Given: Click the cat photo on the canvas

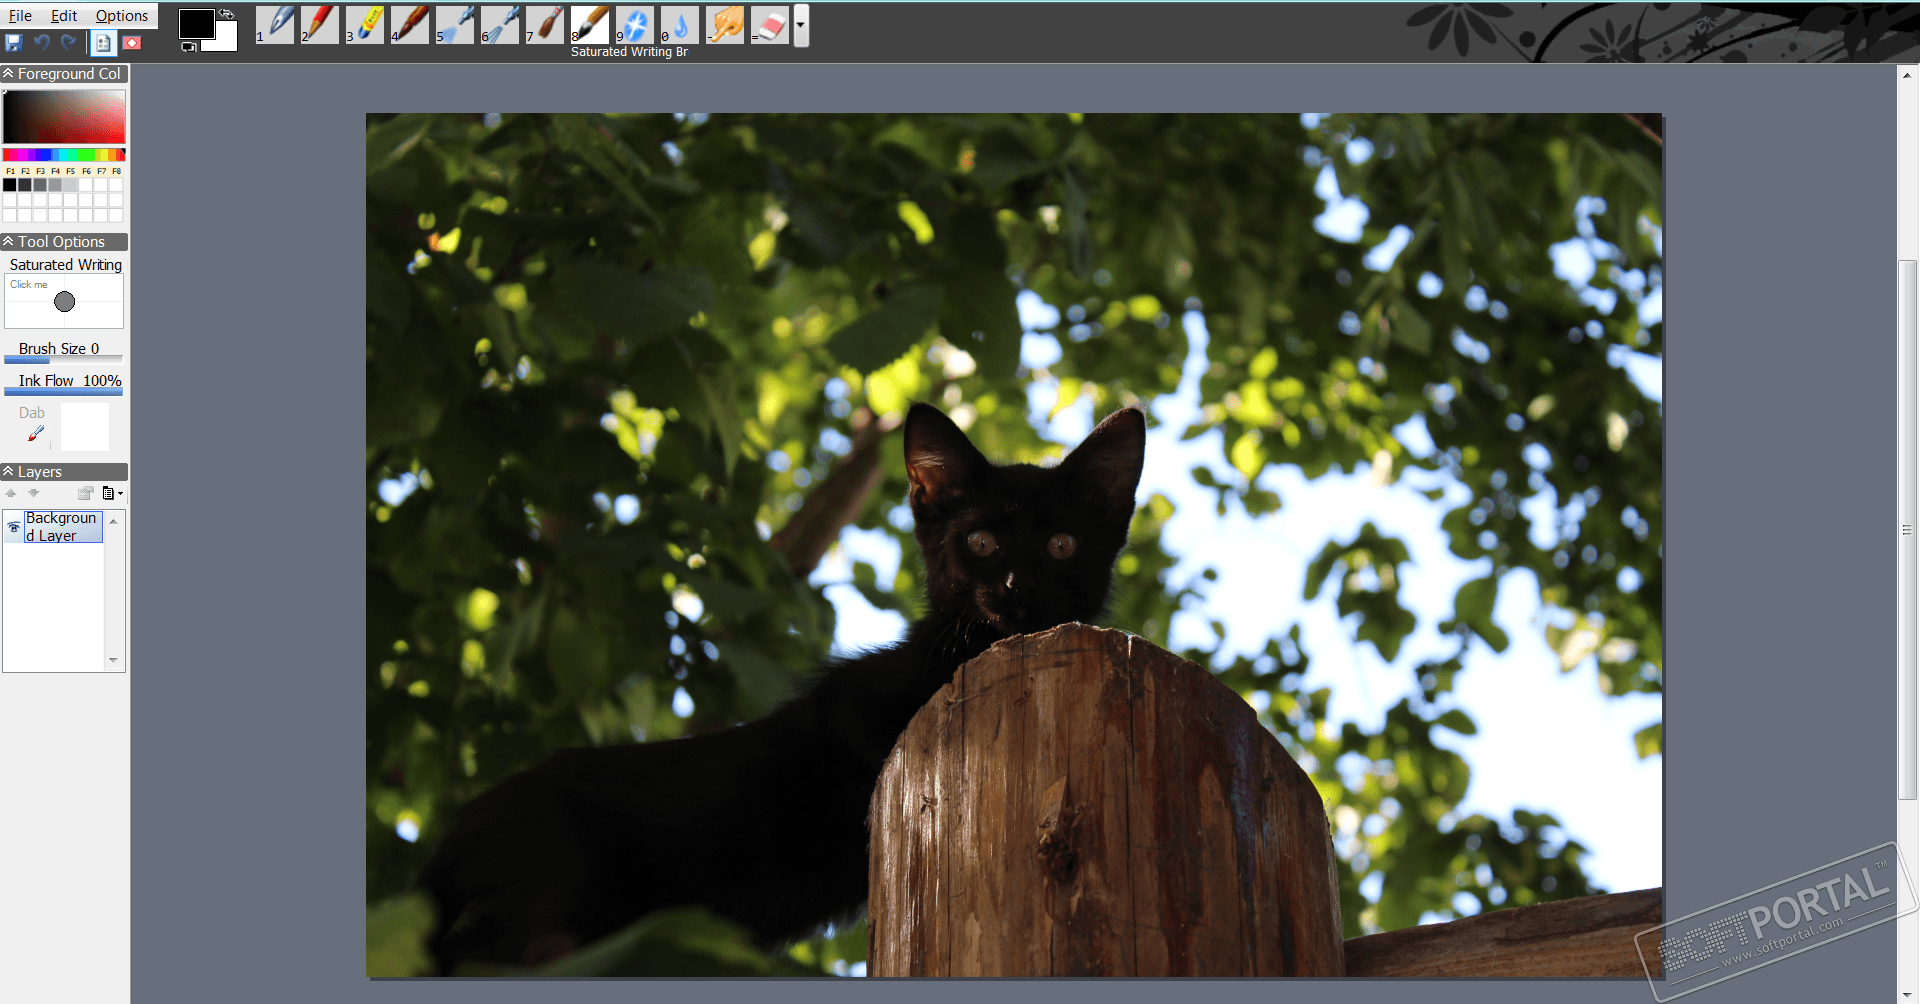Looking at the screenshot, I should [x=1014, y=545].
